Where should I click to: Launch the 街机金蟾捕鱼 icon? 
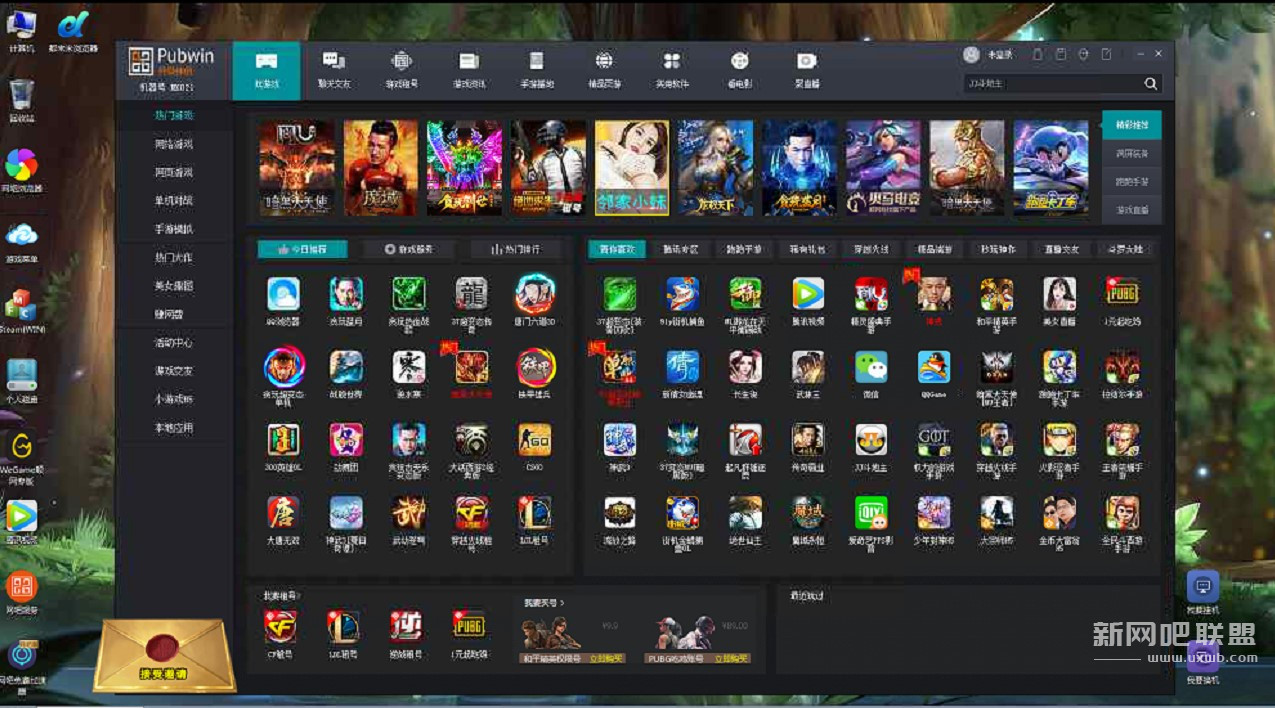683,512
